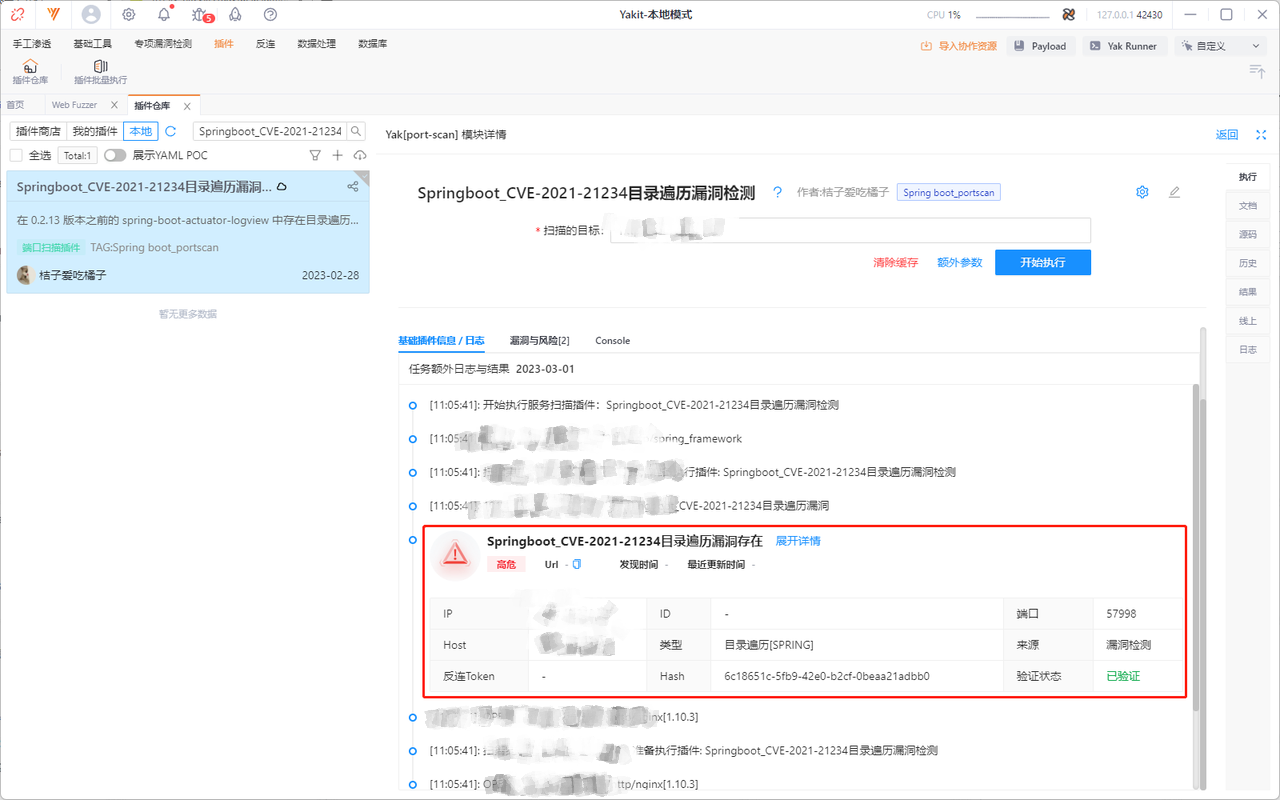Close the 插件仓库 tab
The height and width of the screenshot is (800, 1280).
pyautogui.click(x=187, y=106)
